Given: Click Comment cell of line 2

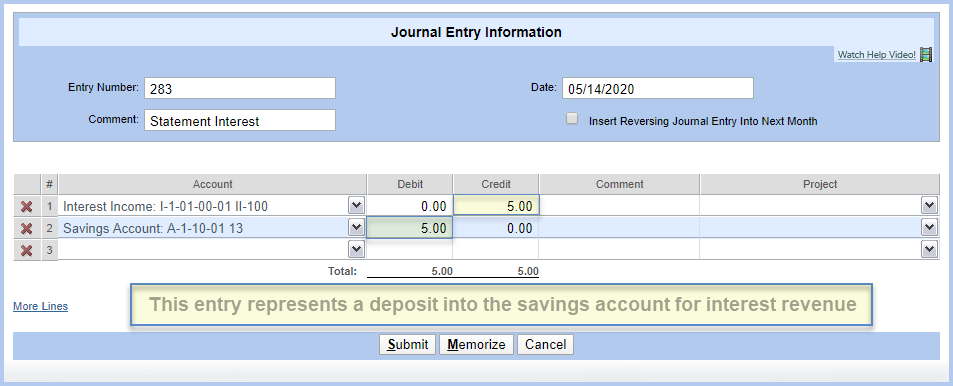Looking at the screenshot, I should (x=619, y=228).
